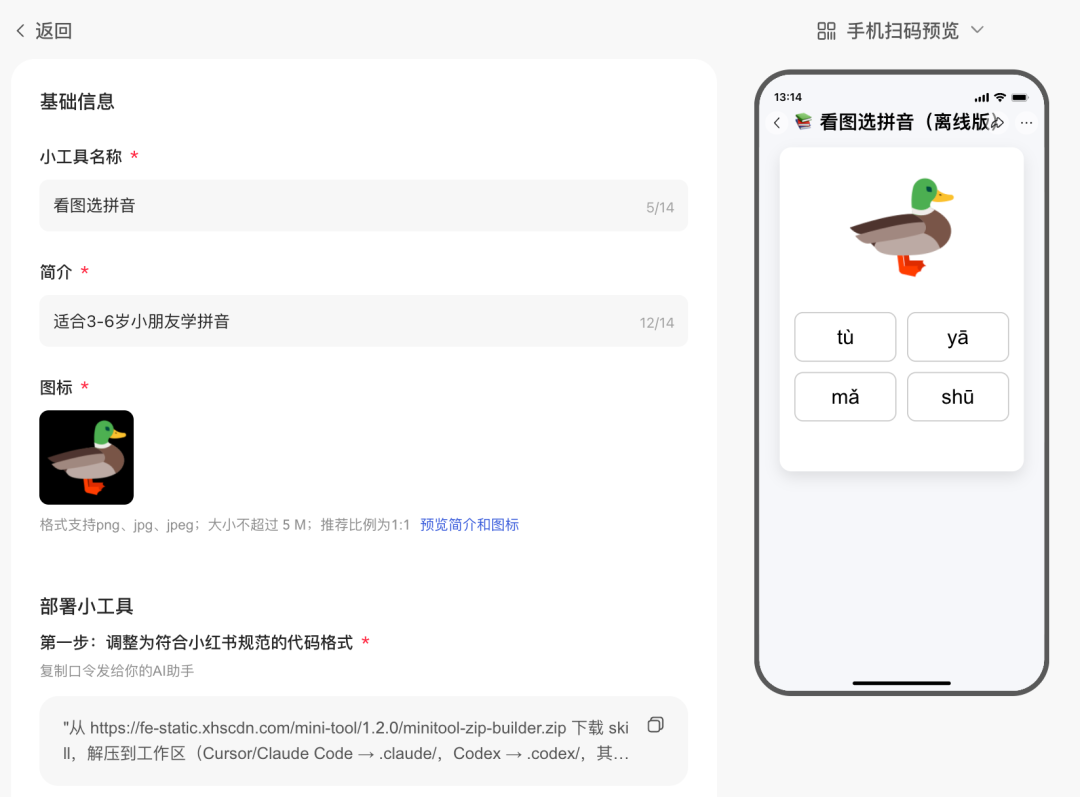Click the 第一步 step heading text
Viewport: 1080px width, 797px height.
point(196,643)
